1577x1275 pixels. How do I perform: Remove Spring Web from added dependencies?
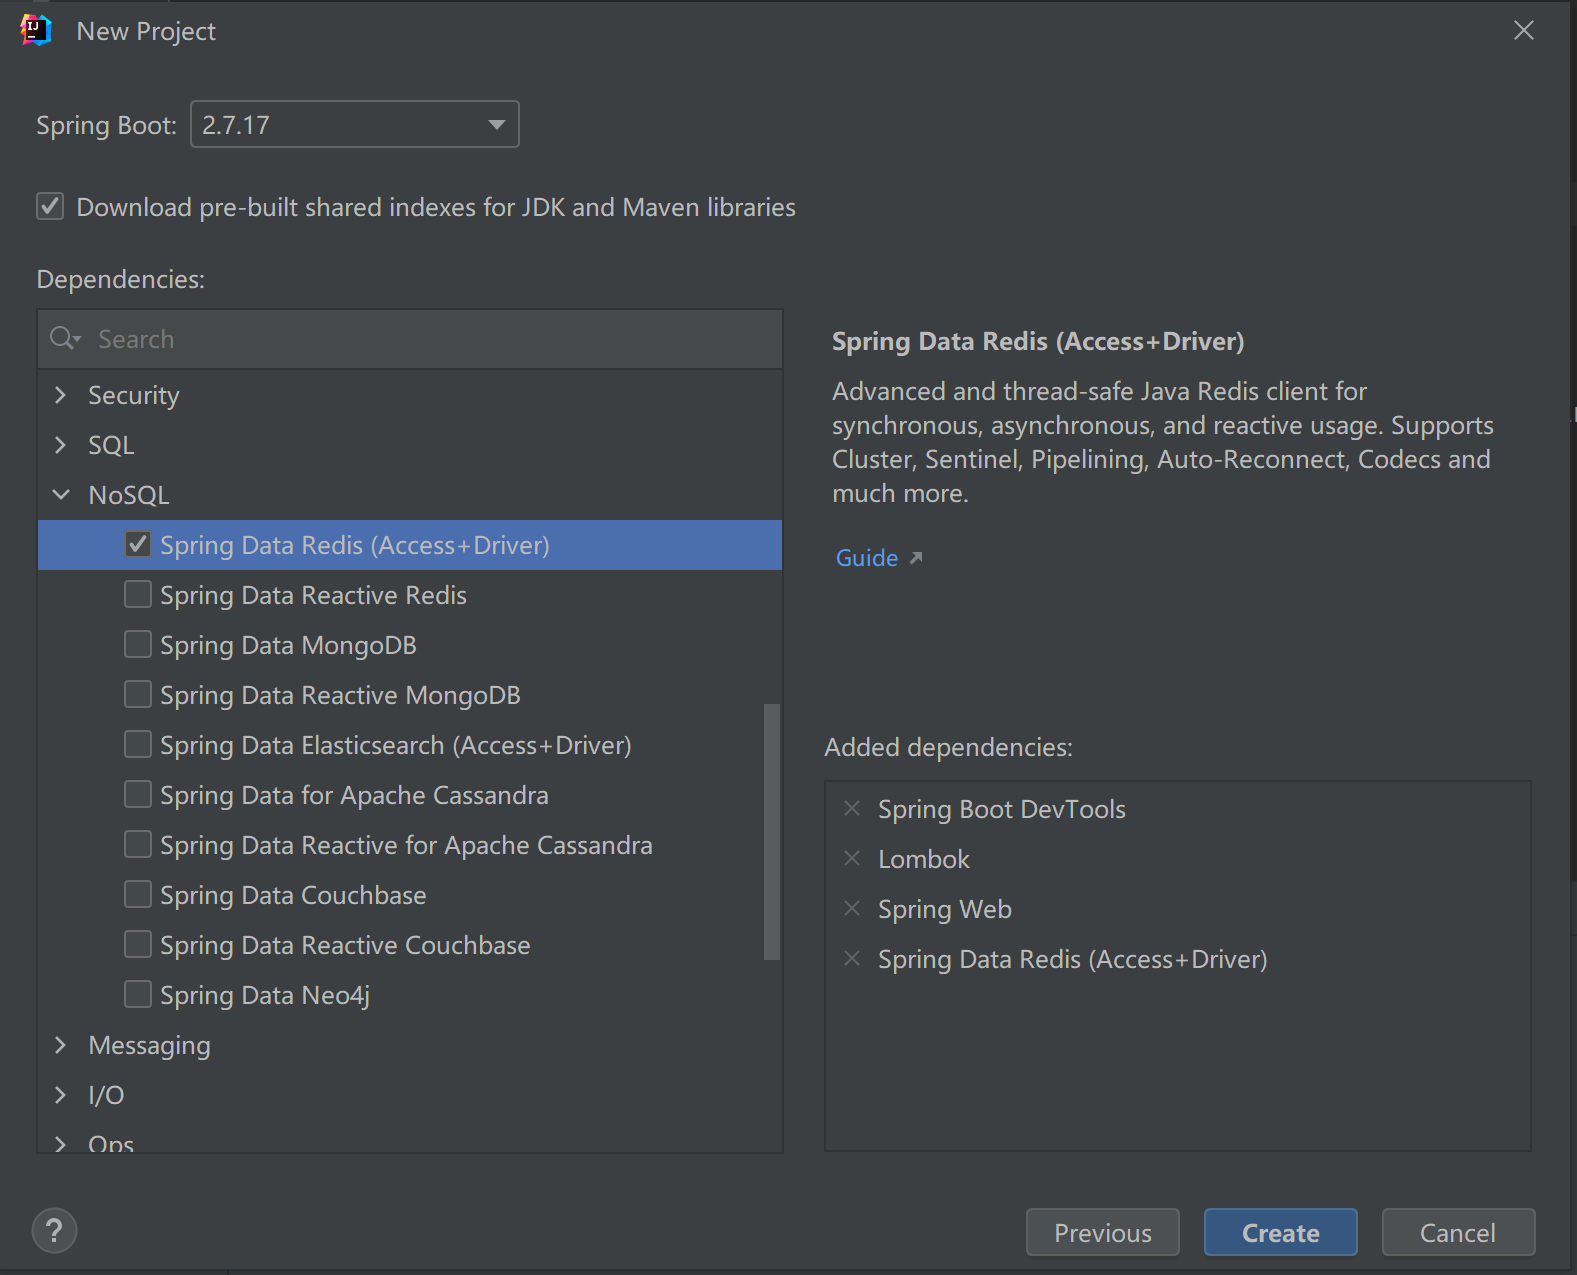tap(852, 908)
